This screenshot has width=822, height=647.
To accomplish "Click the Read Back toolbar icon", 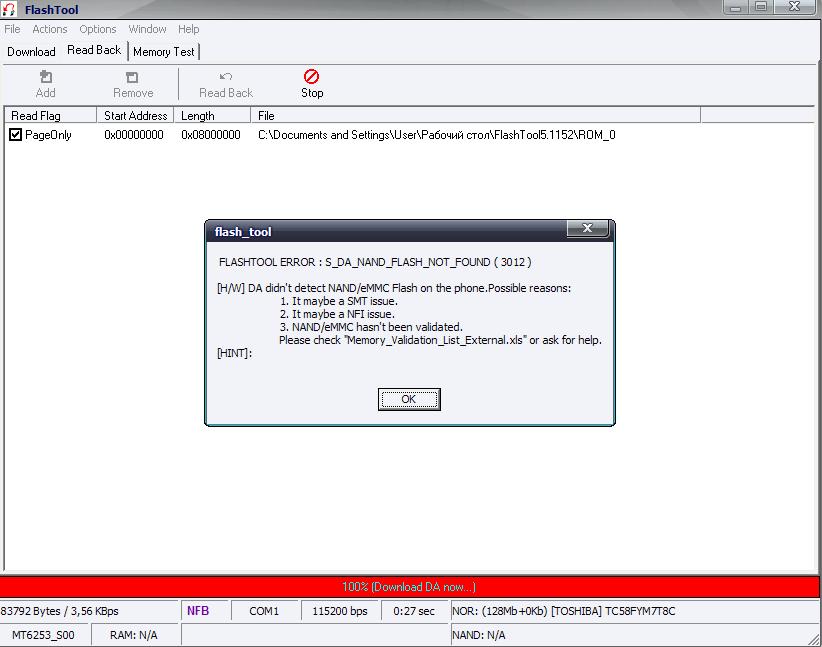I will pyautogui.click(x=226, y=77).
